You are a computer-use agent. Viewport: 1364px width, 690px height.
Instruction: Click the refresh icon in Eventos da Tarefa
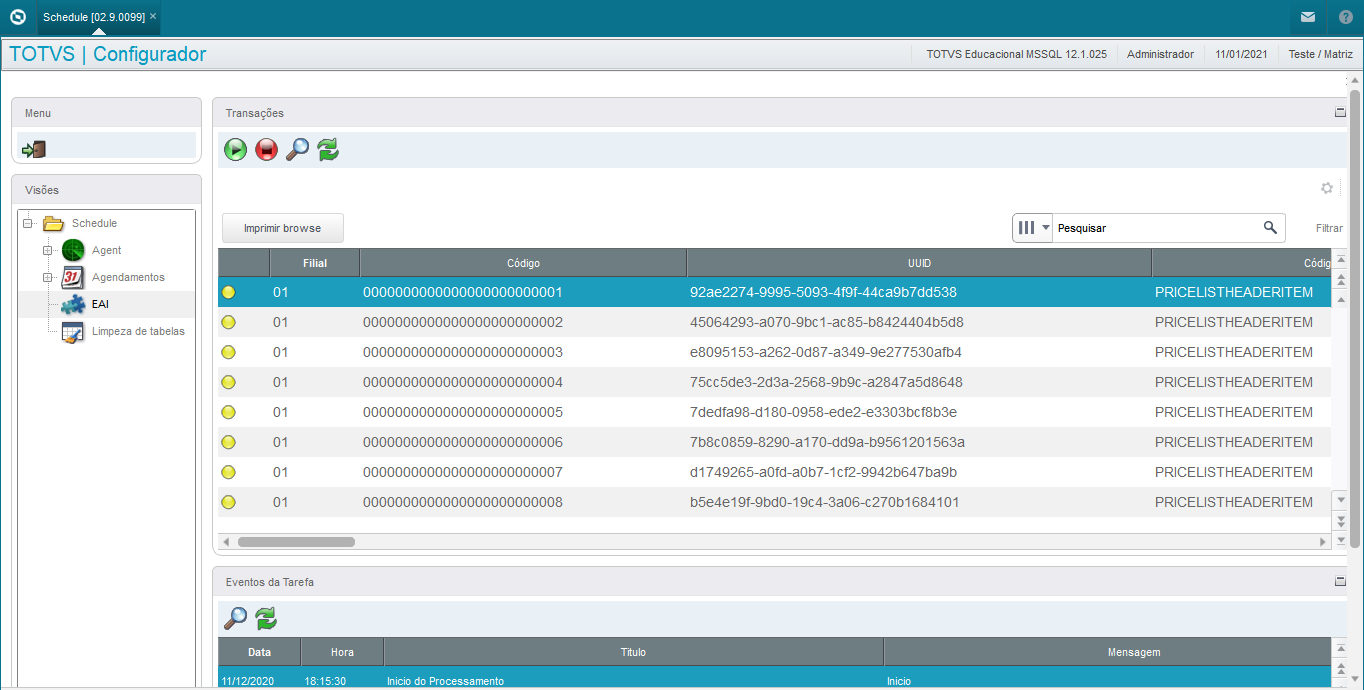pyautogui.click(x=266, y=618)
